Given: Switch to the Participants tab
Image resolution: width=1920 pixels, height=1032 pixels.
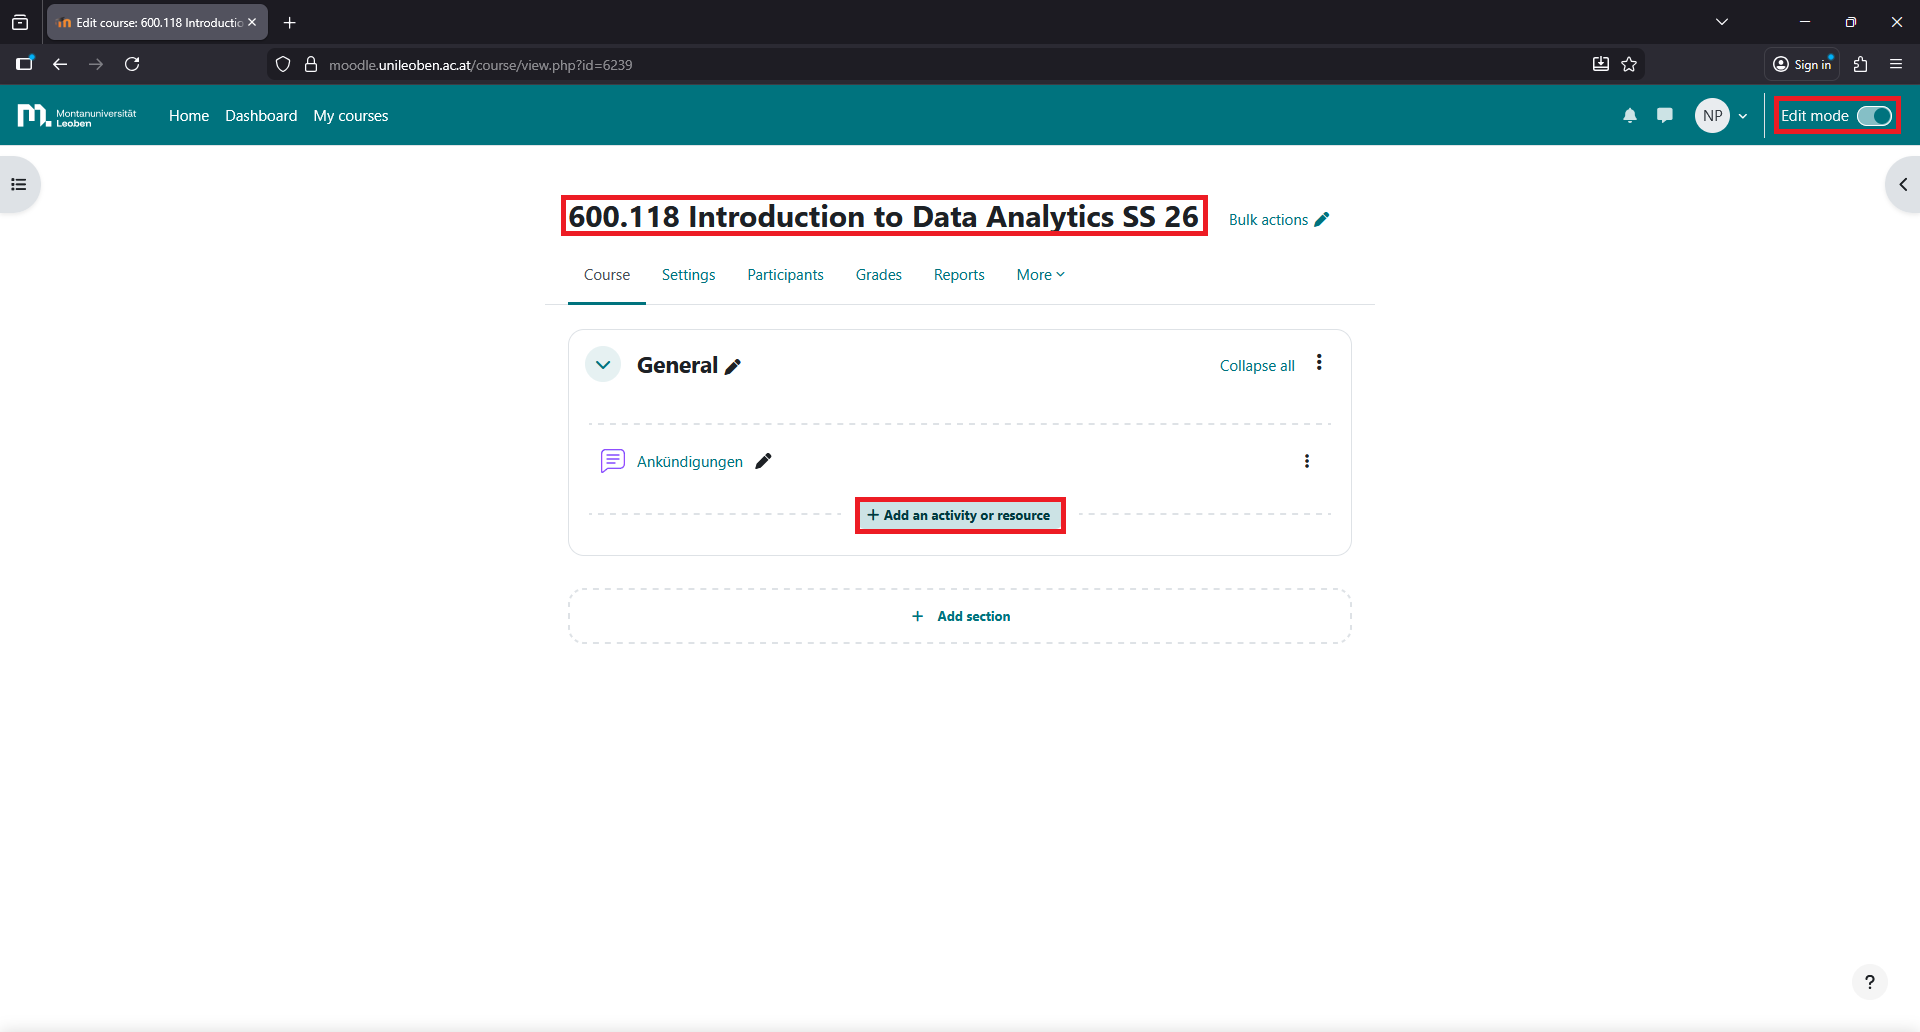Looking at the screenshot, I should coord(785,275).
